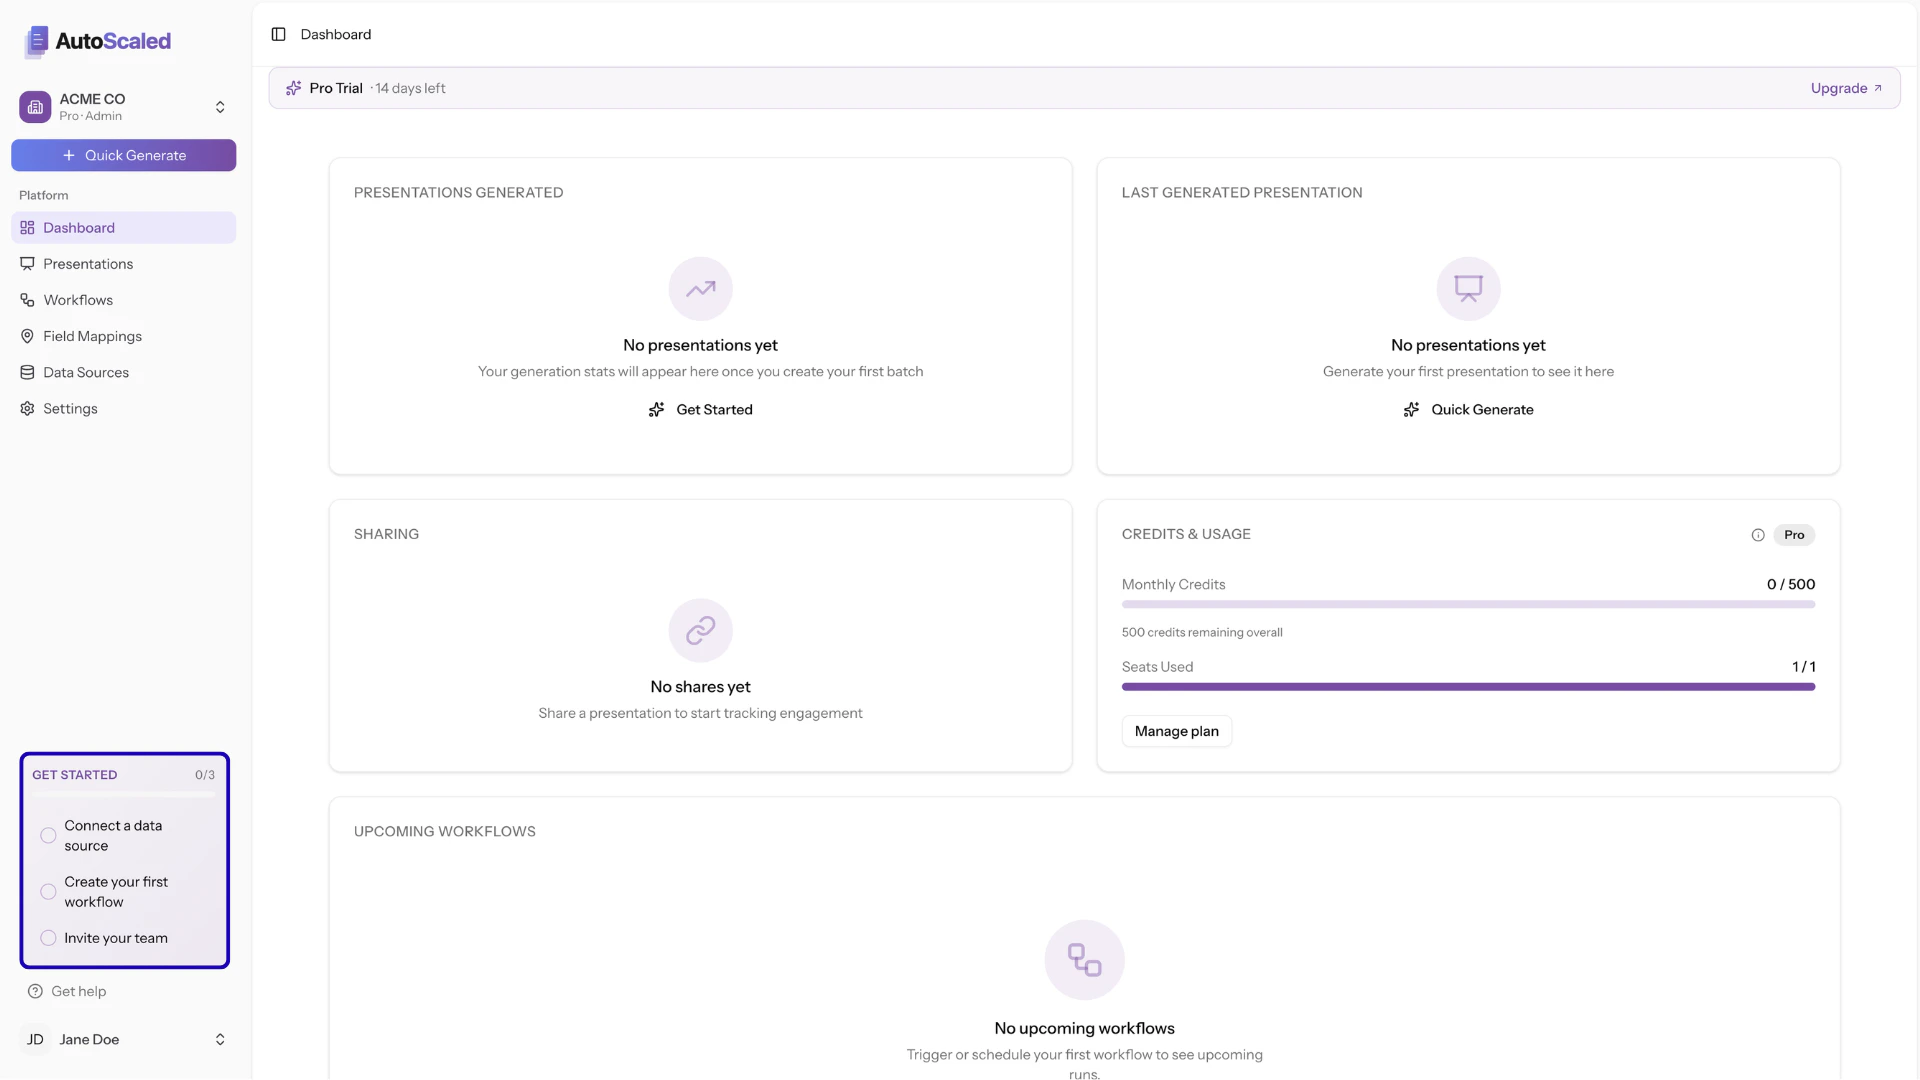Select the Presentations monitor icon in sidebar
The height and width of the screenshot is (1080, 1920).
[27, 263]
